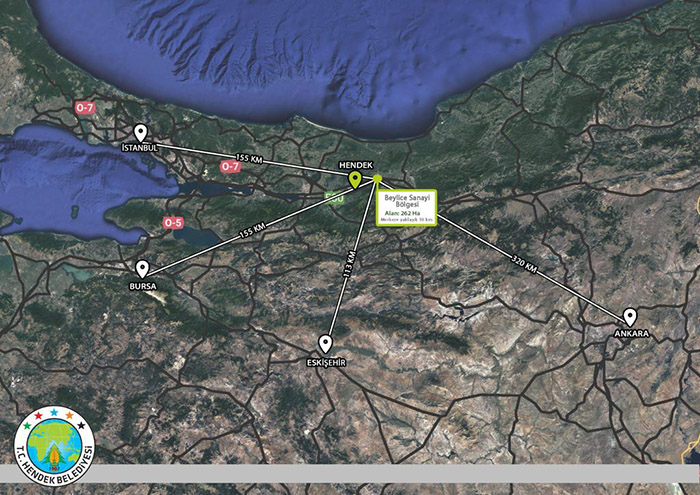The height and width of the screenshot is (495, 700).
Task: Select the Ankara map pin
Action: [630, 316]
